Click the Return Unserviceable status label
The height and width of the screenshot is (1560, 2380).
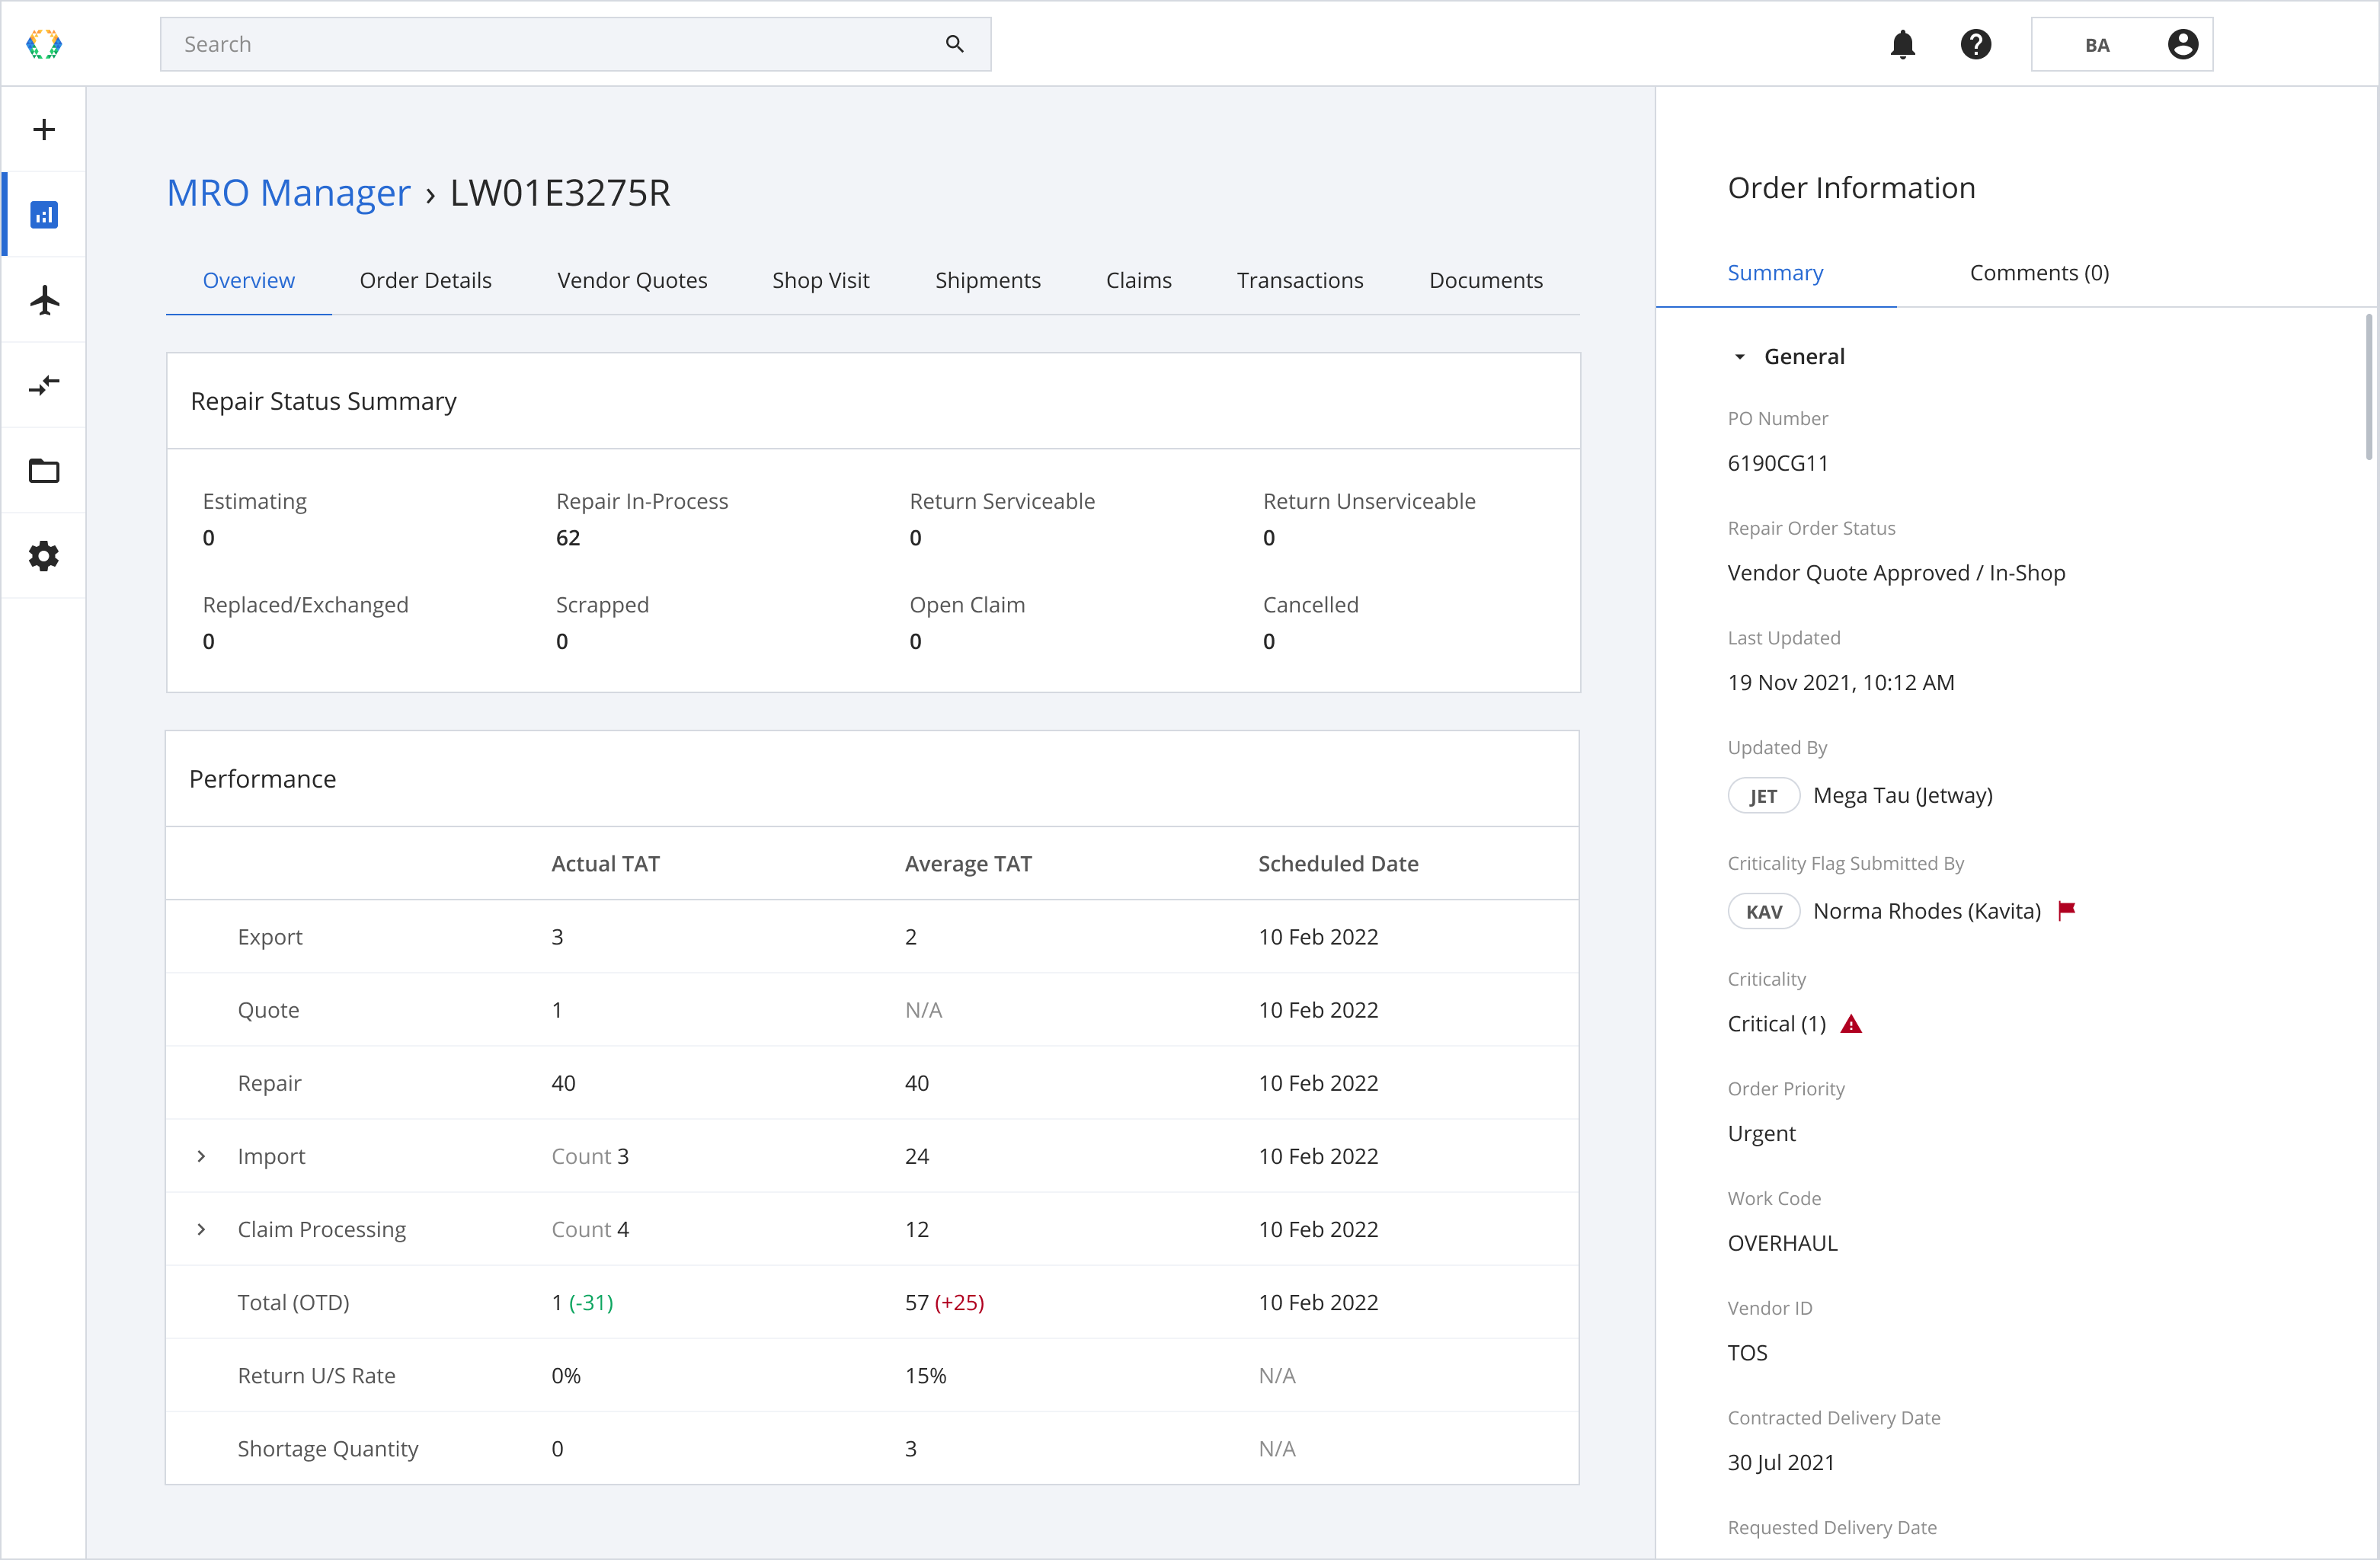(1369, 501)
